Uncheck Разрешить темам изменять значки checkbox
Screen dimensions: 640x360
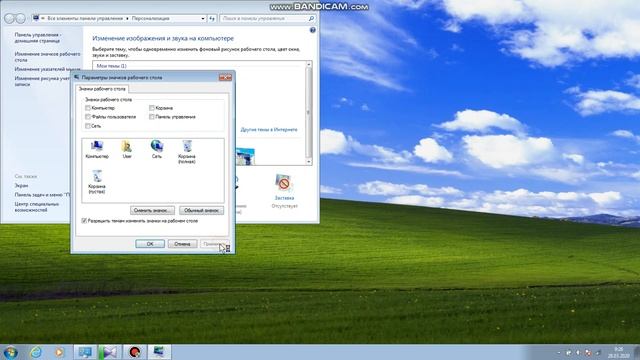(x=84, y=221)
